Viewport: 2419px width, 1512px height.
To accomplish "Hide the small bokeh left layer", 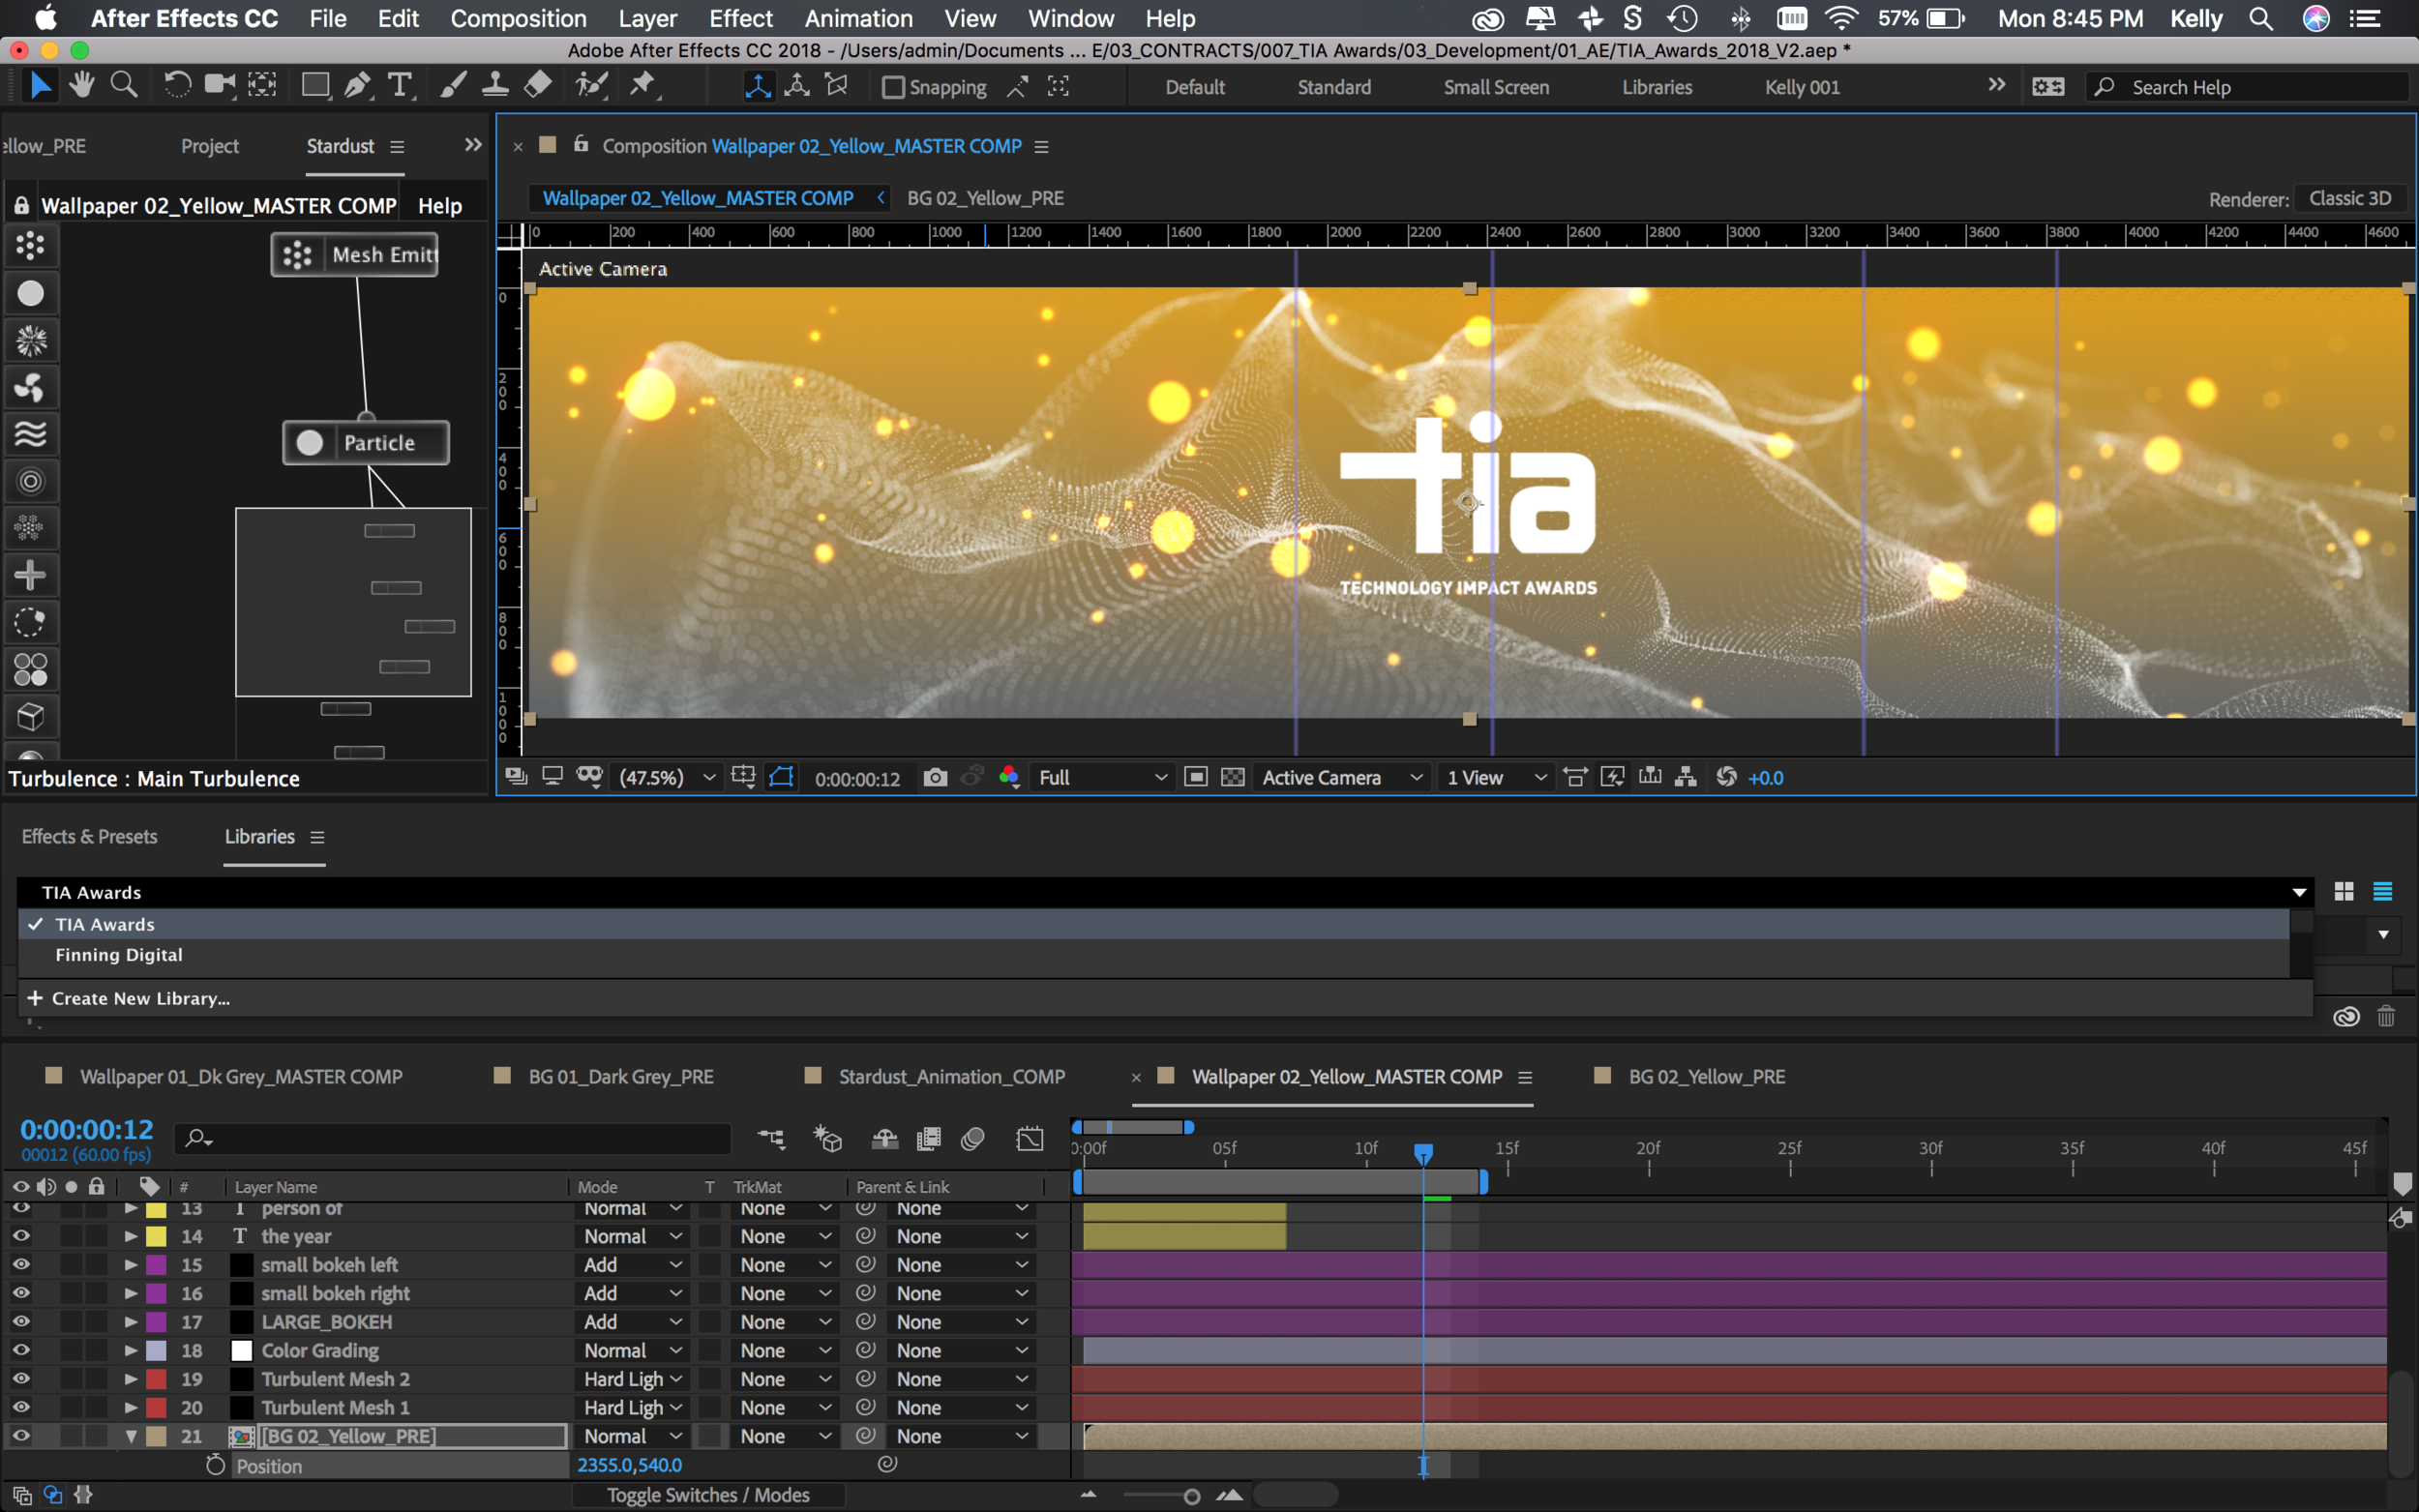I will point(21,1264).
